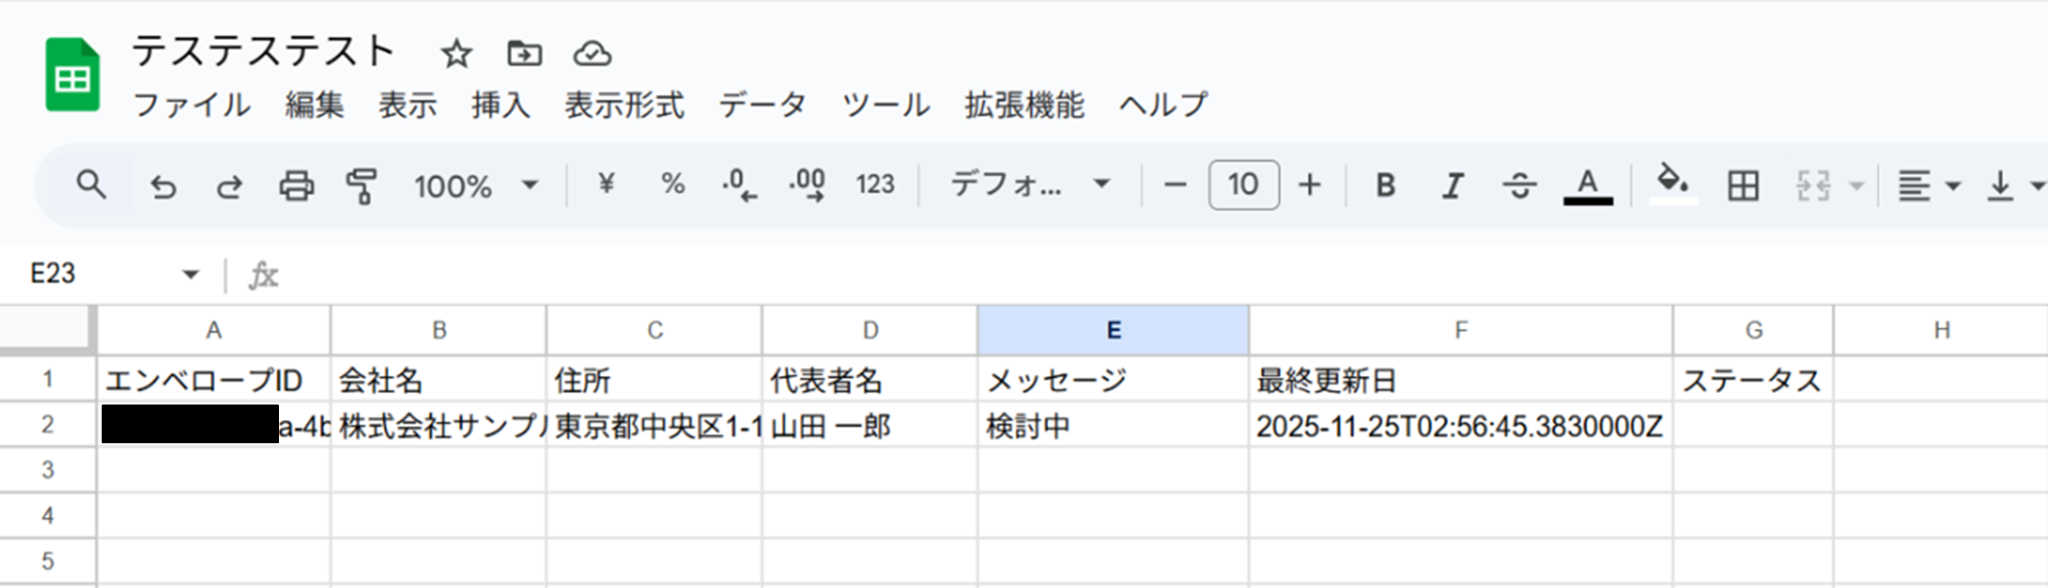
Task: Increase the font size with plus button
Action: point(1309,185)
